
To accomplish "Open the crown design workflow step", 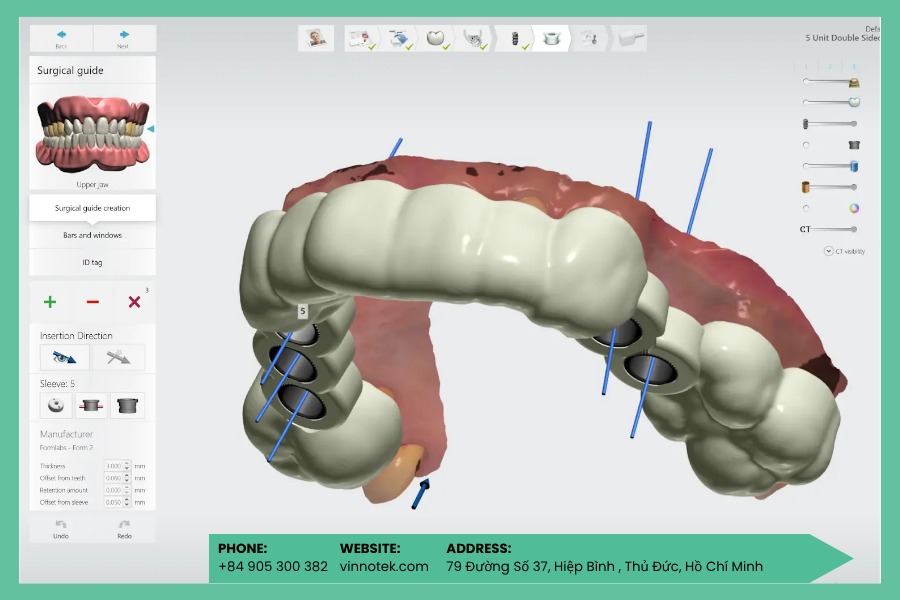I will [436, 38].
